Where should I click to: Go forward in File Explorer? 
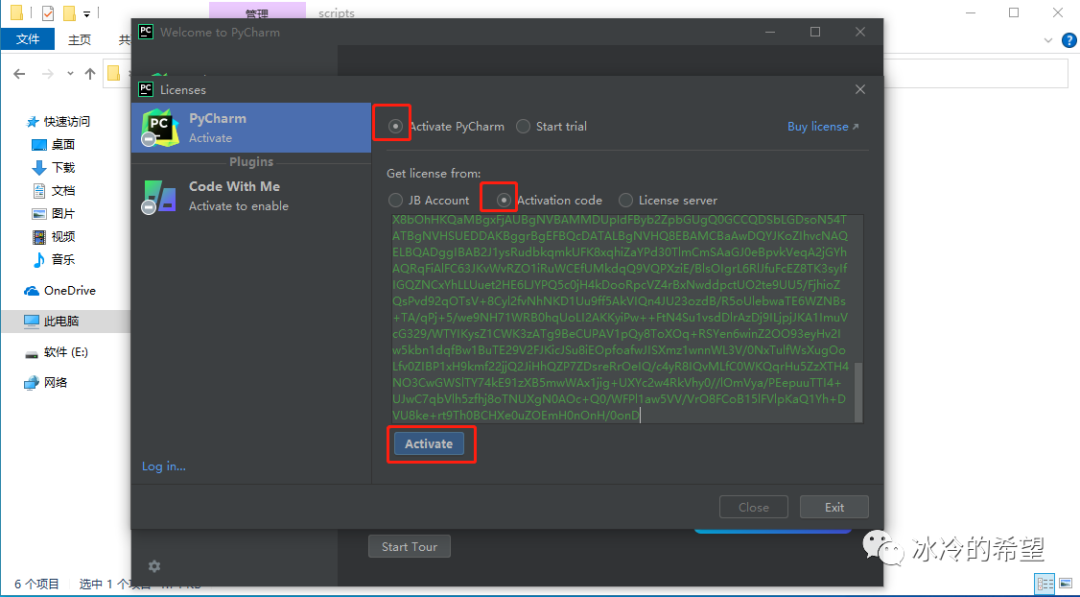(47, 74)
